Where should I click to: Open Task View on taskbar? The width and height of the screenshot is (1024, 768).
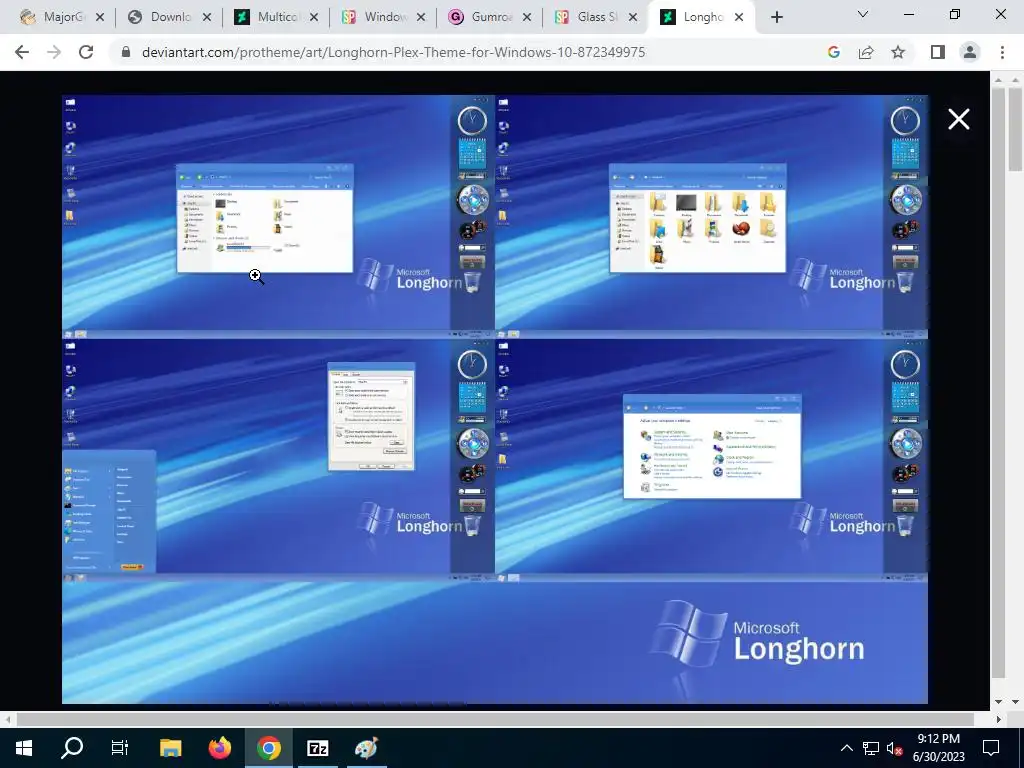click(120, 748)
